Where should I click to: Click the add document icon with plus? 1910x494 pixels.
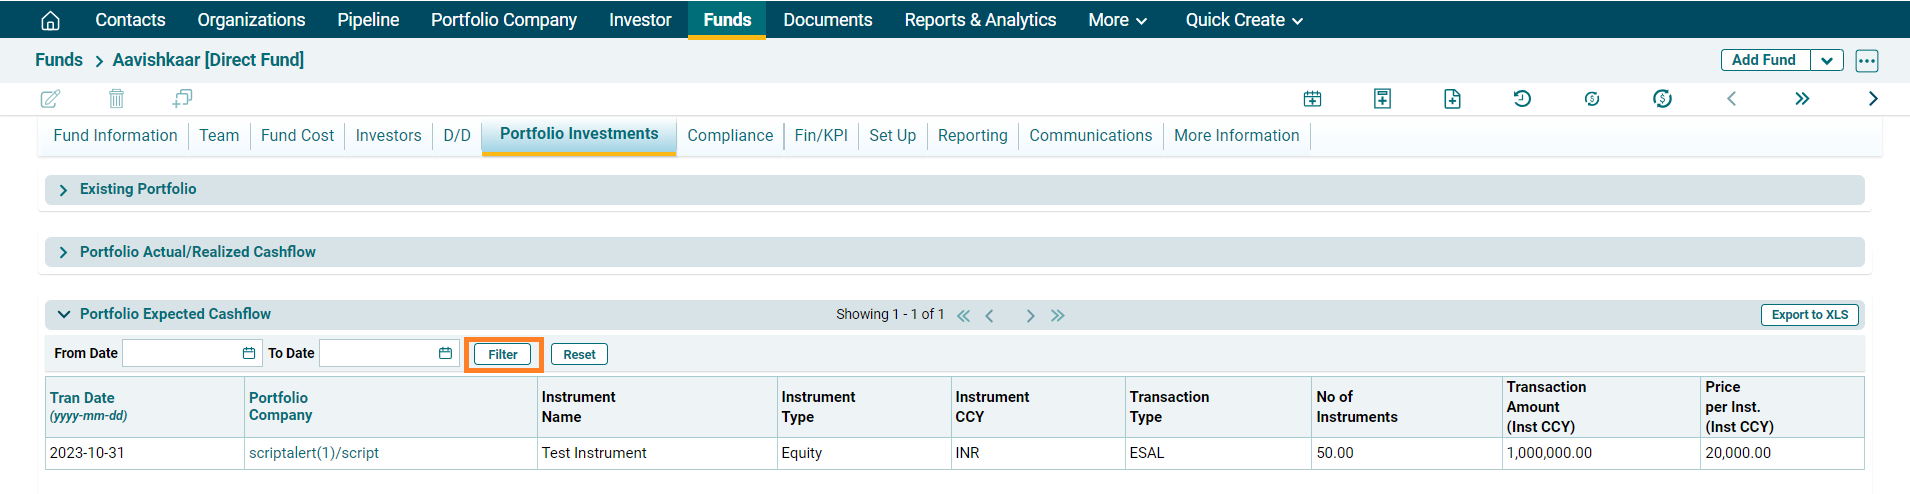click(x=1452, y=98)
